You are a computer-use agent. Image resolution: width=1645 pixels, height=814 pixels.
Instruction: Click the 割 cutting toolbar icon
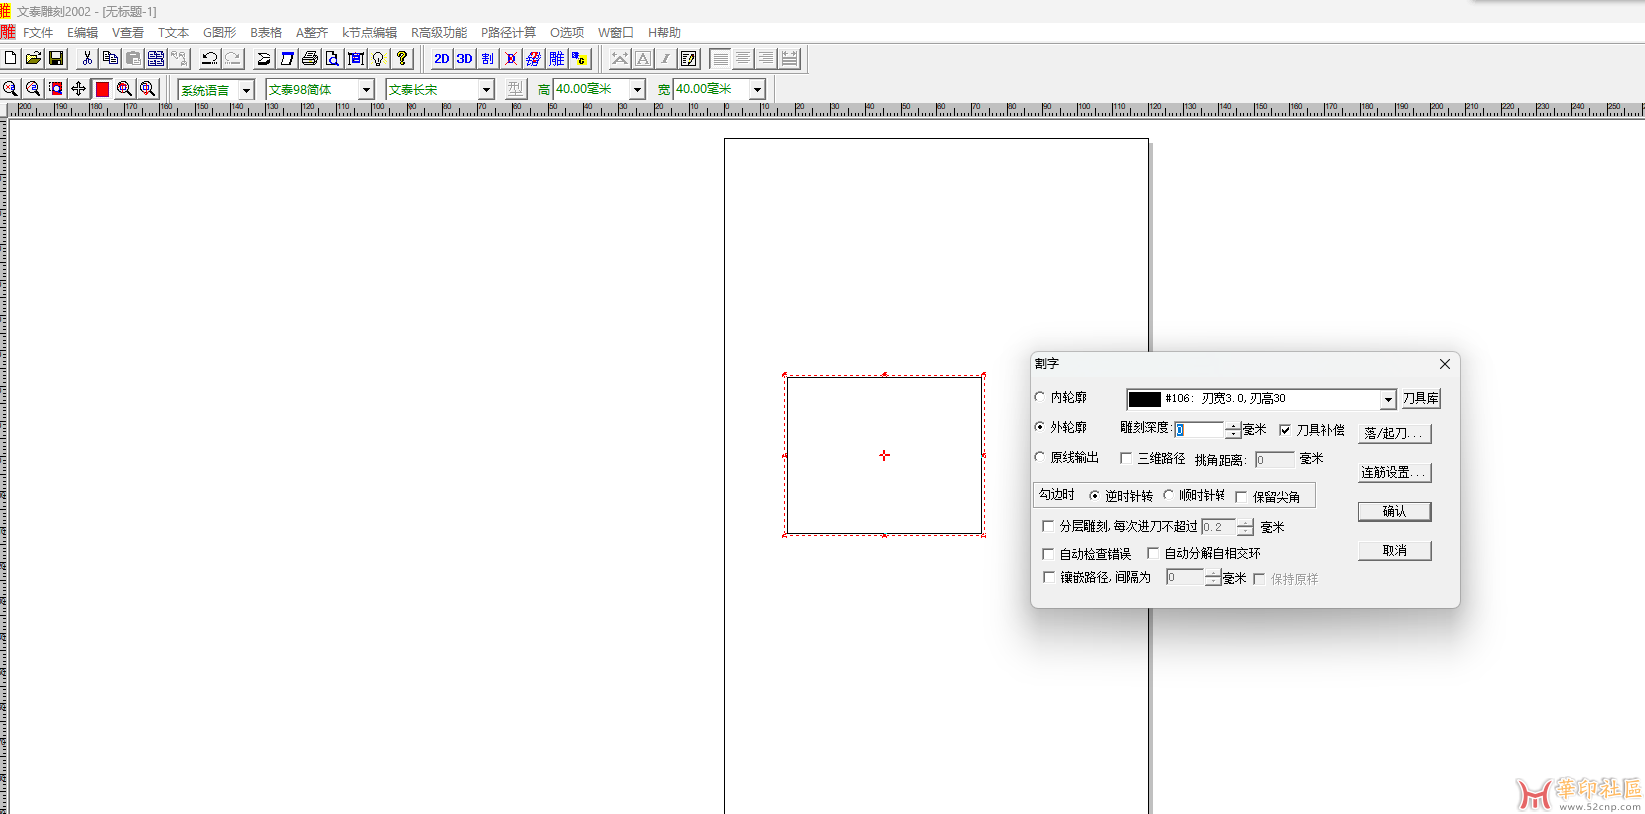coord(487,58)
